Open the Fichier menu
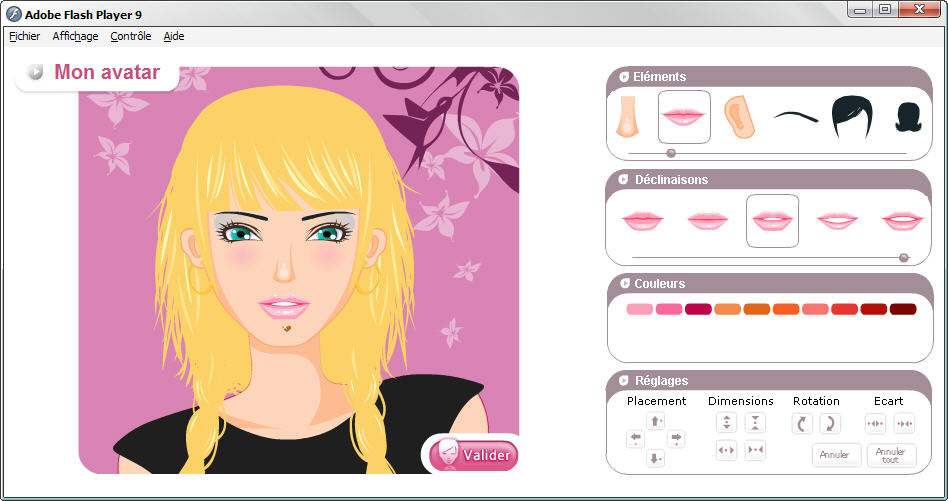 tap(25, 36)
